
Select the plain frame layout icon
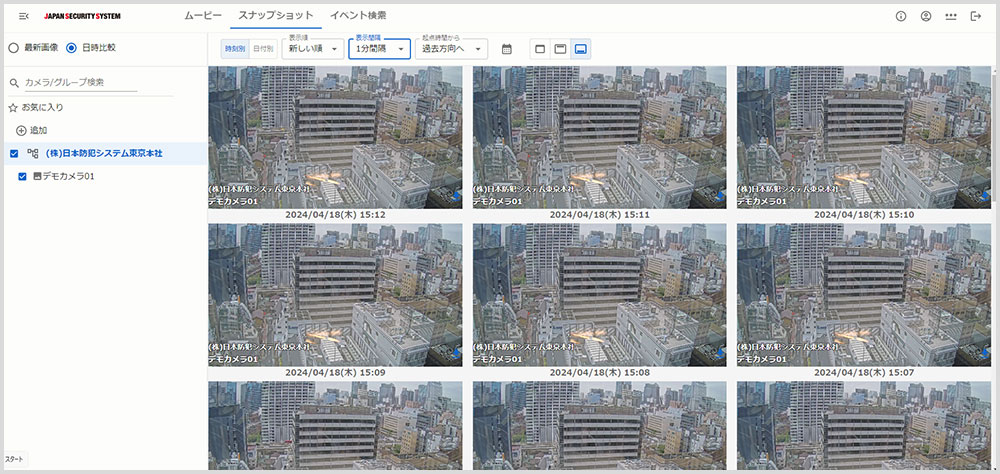540,49
